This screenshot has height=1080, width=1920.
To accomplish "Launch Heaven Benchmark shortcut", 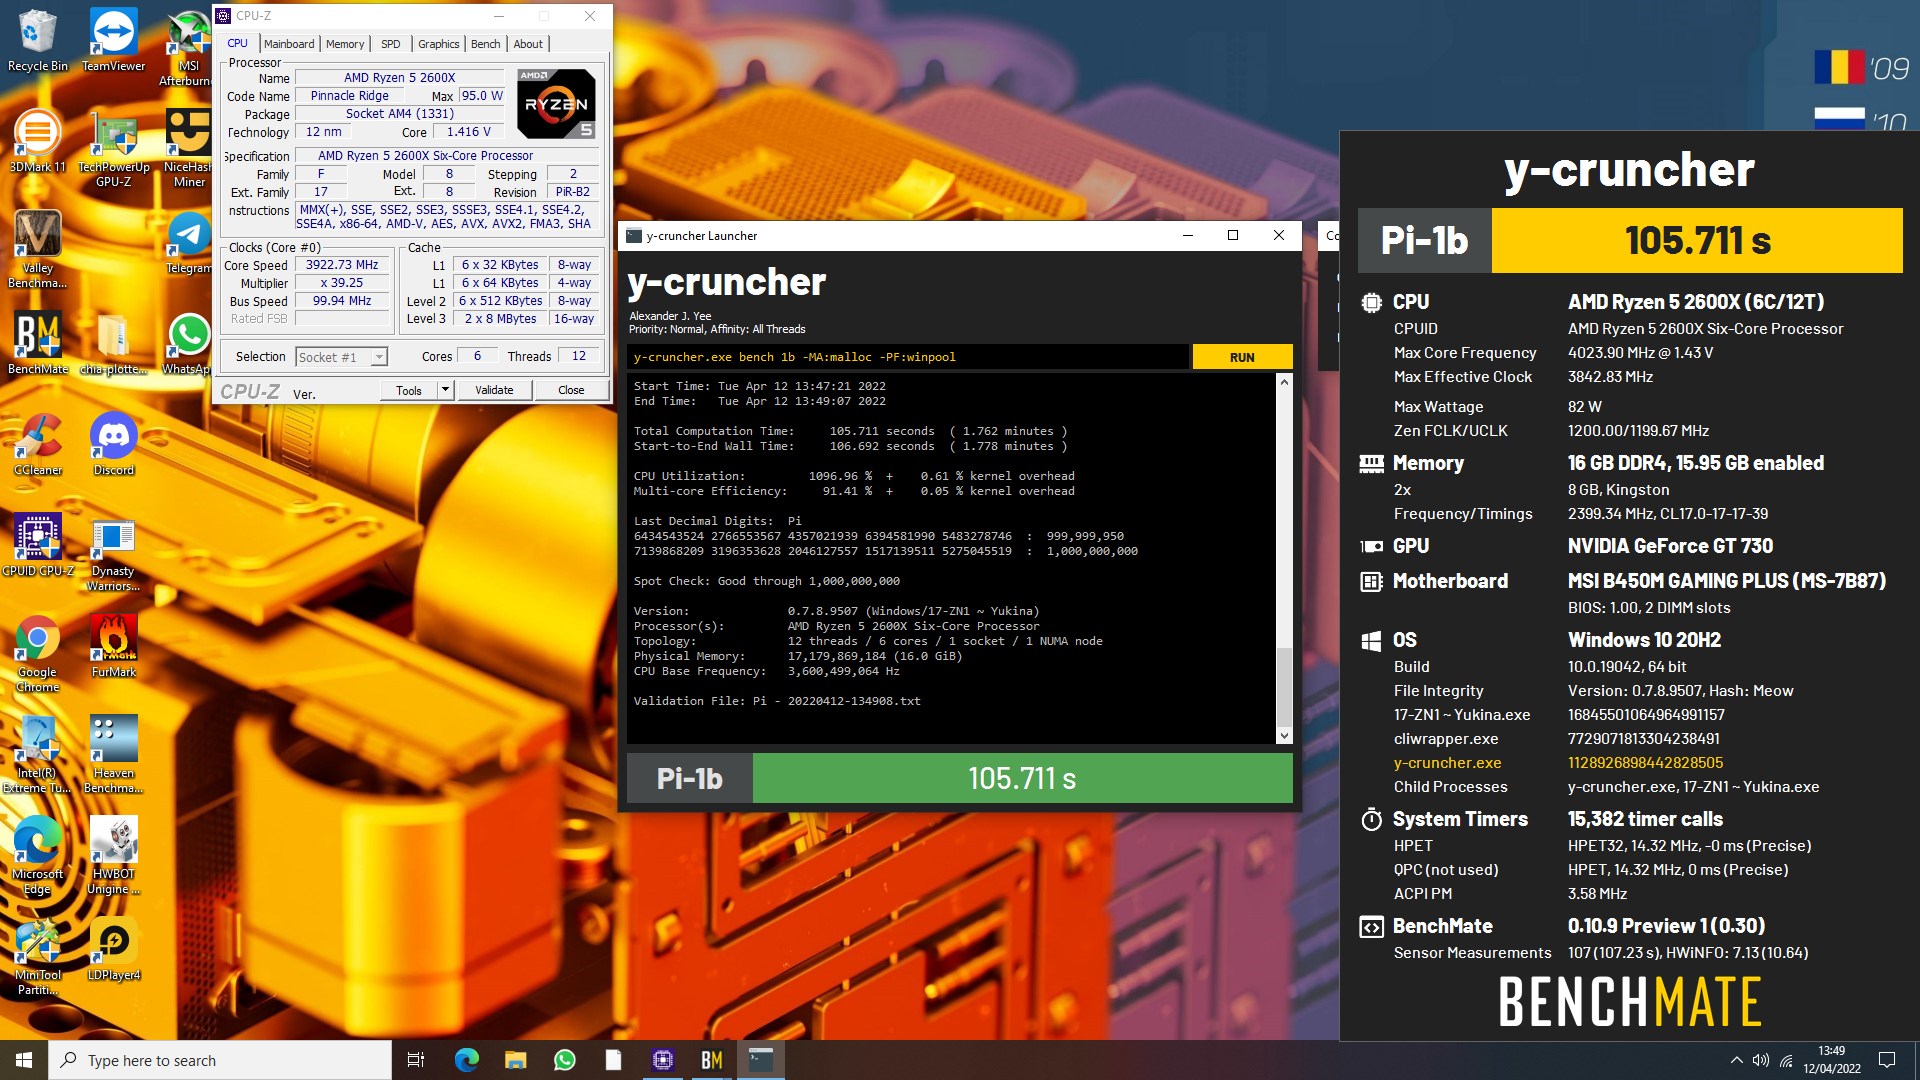I will 113,754.
